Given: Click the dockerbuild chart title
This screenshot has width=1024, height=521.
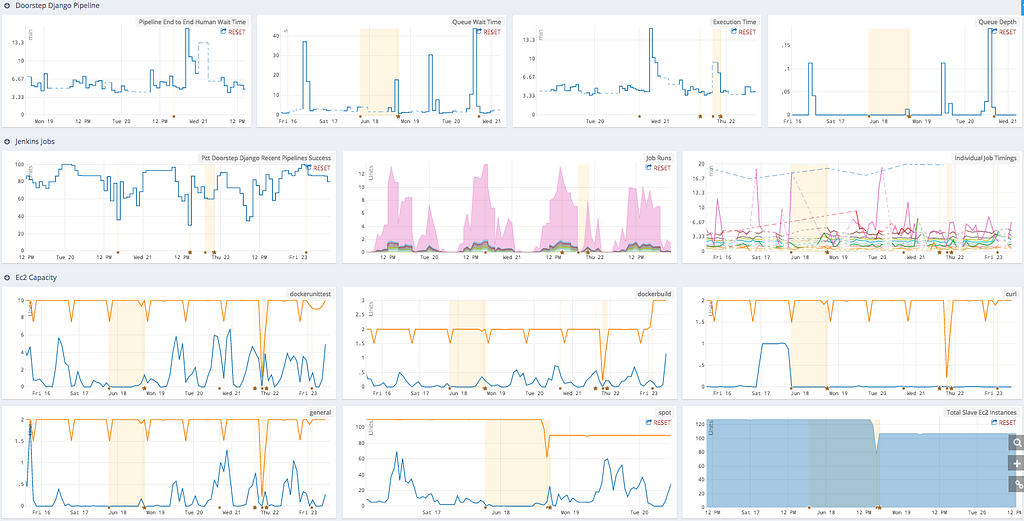Looking at the screenshot, I should [x=654, y=294].
